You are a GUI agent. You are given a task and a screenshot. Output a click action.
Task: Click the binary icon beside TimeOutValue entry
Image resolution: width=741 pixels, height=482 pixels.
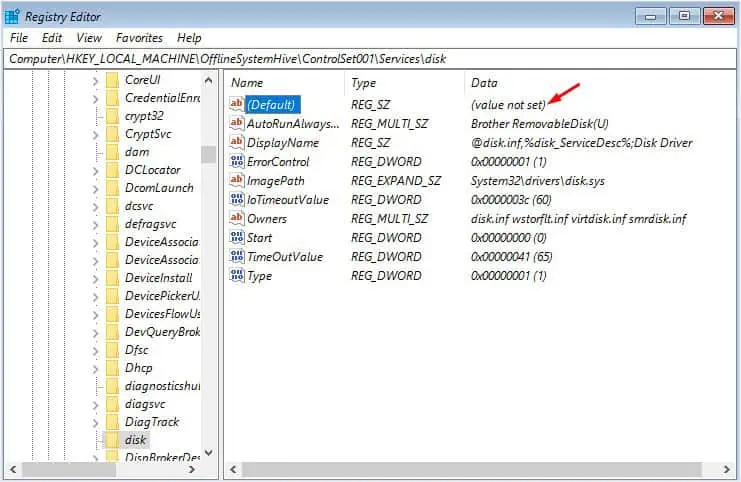tap(236, 257)
